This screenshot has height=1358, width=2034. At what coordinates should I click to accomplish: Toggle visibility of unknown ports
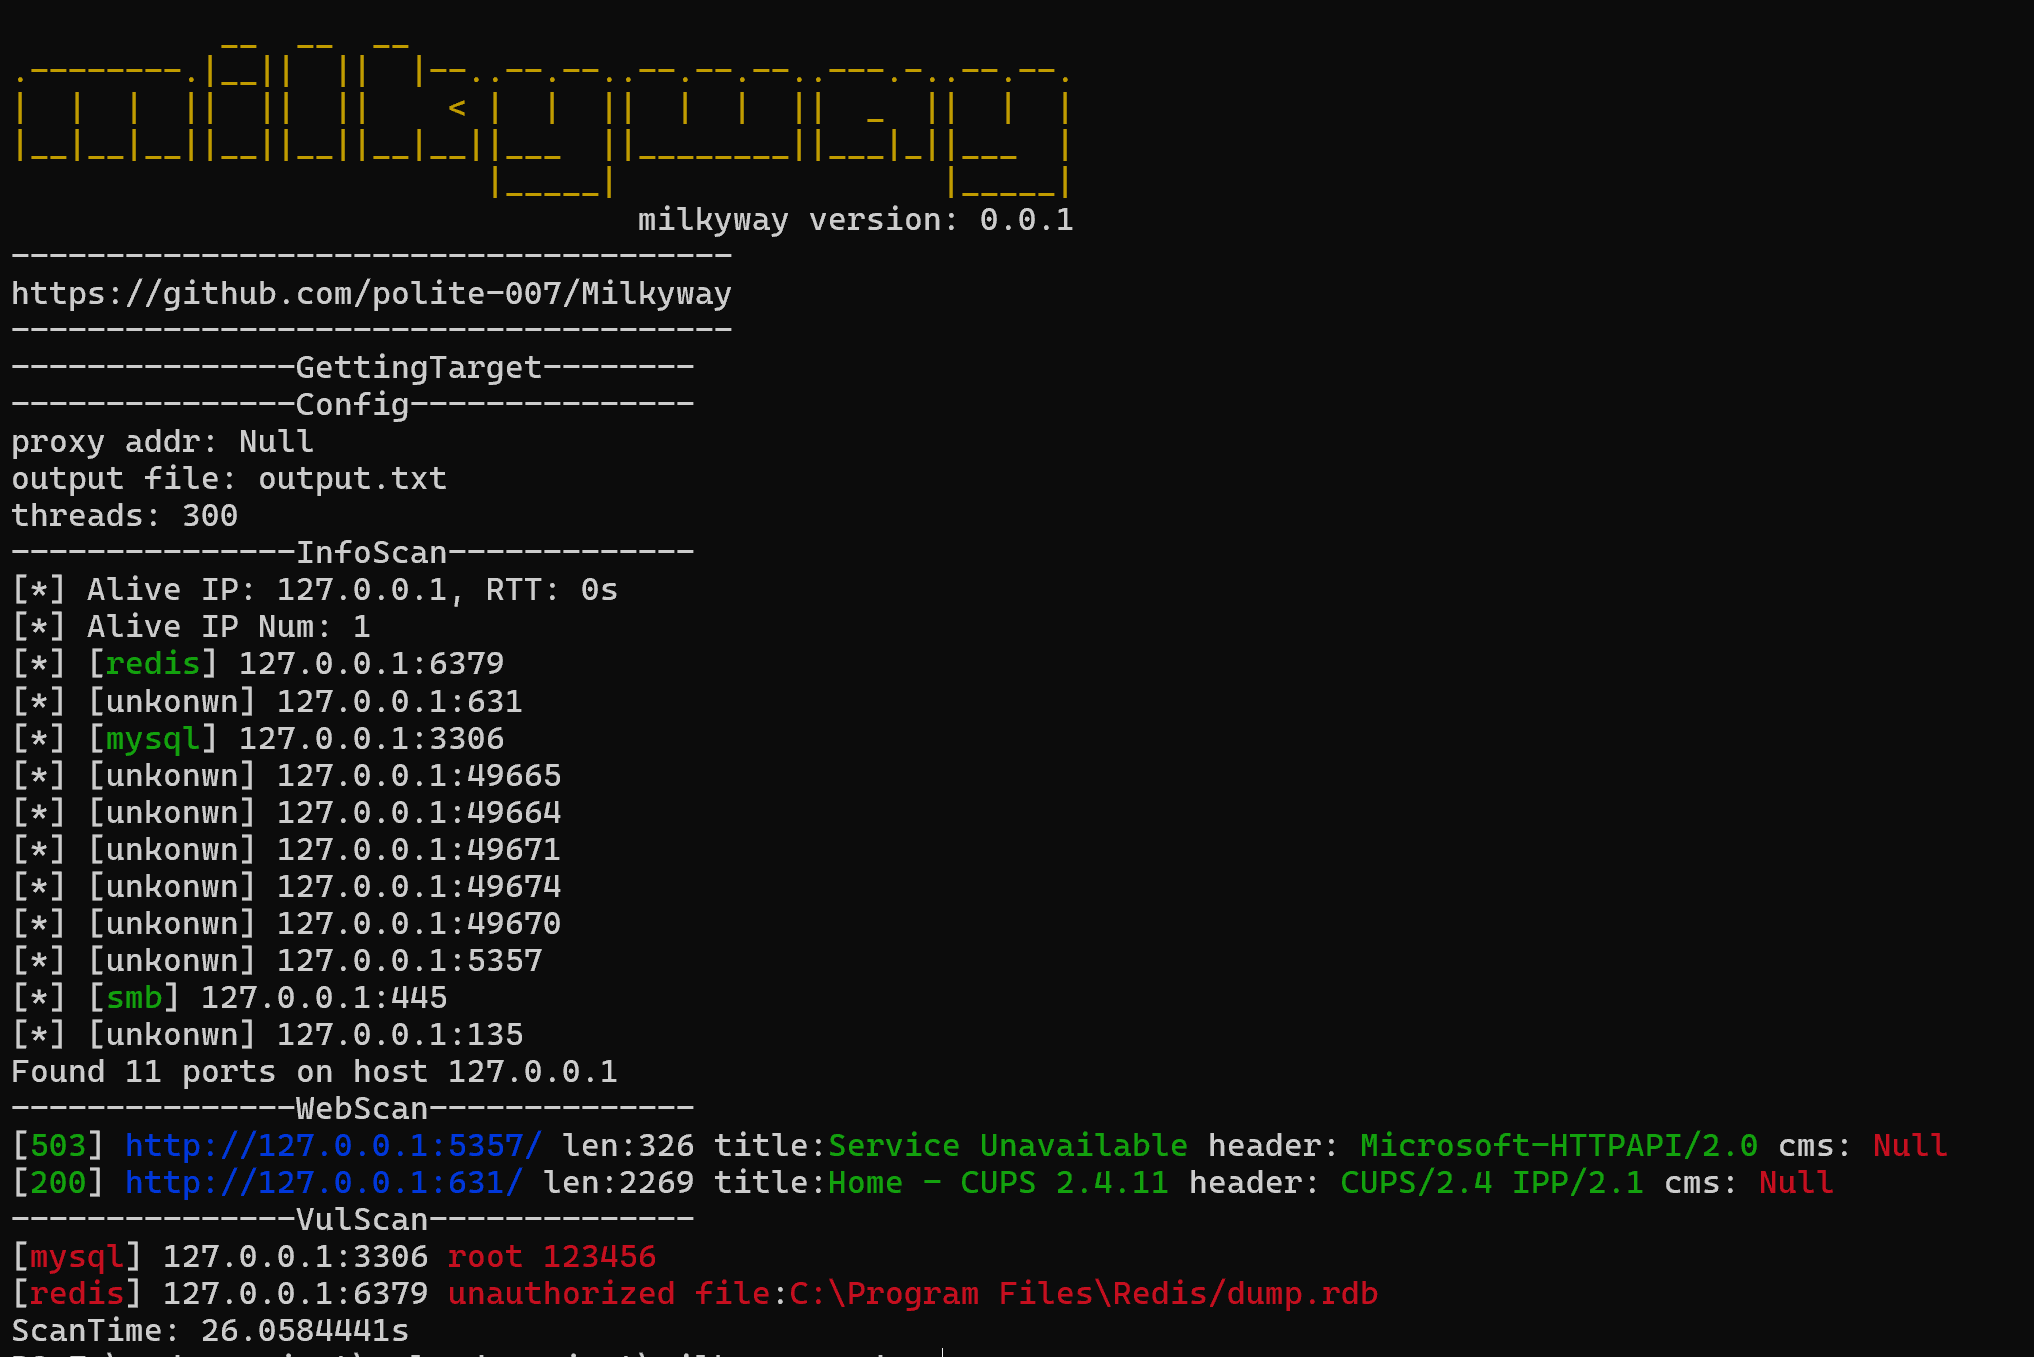coord(164,700)
